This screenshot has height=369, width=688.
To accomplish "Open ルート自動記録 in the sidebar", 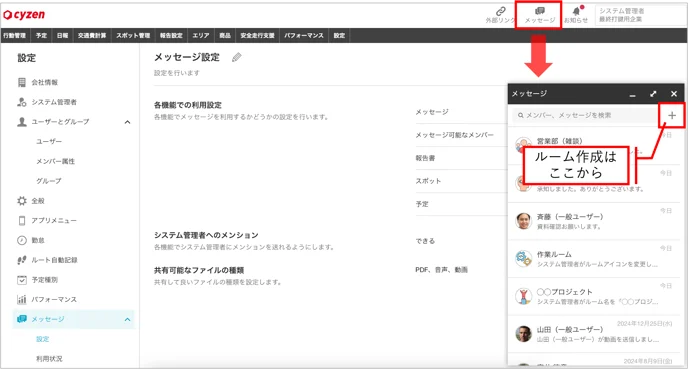I will click(47, 260).
